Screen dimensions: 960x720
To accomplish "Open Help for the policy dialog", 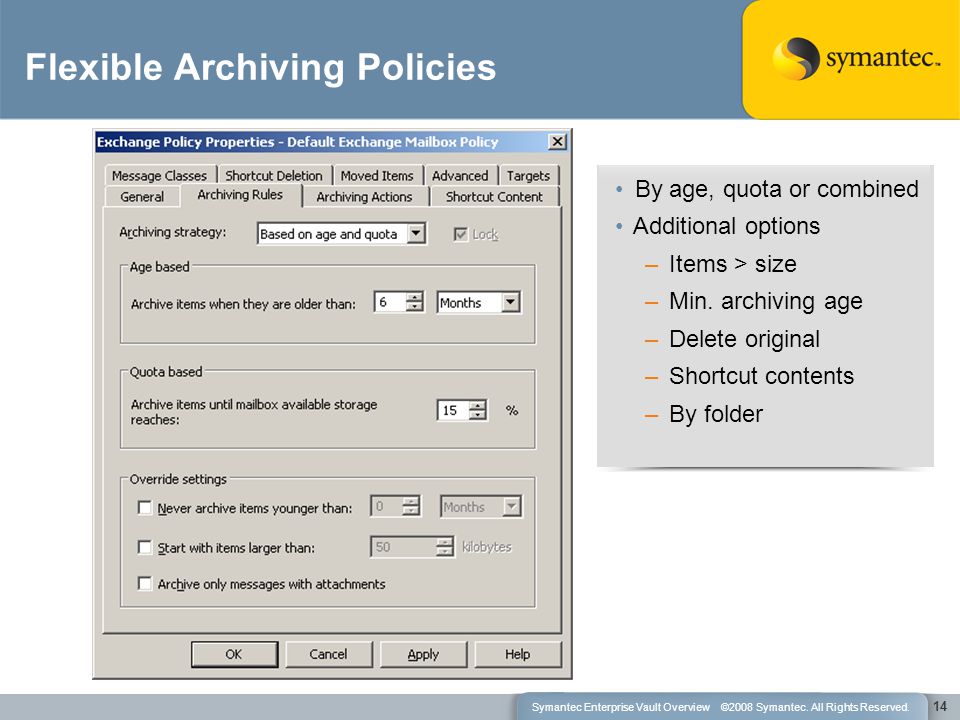I will pos(517,654).
